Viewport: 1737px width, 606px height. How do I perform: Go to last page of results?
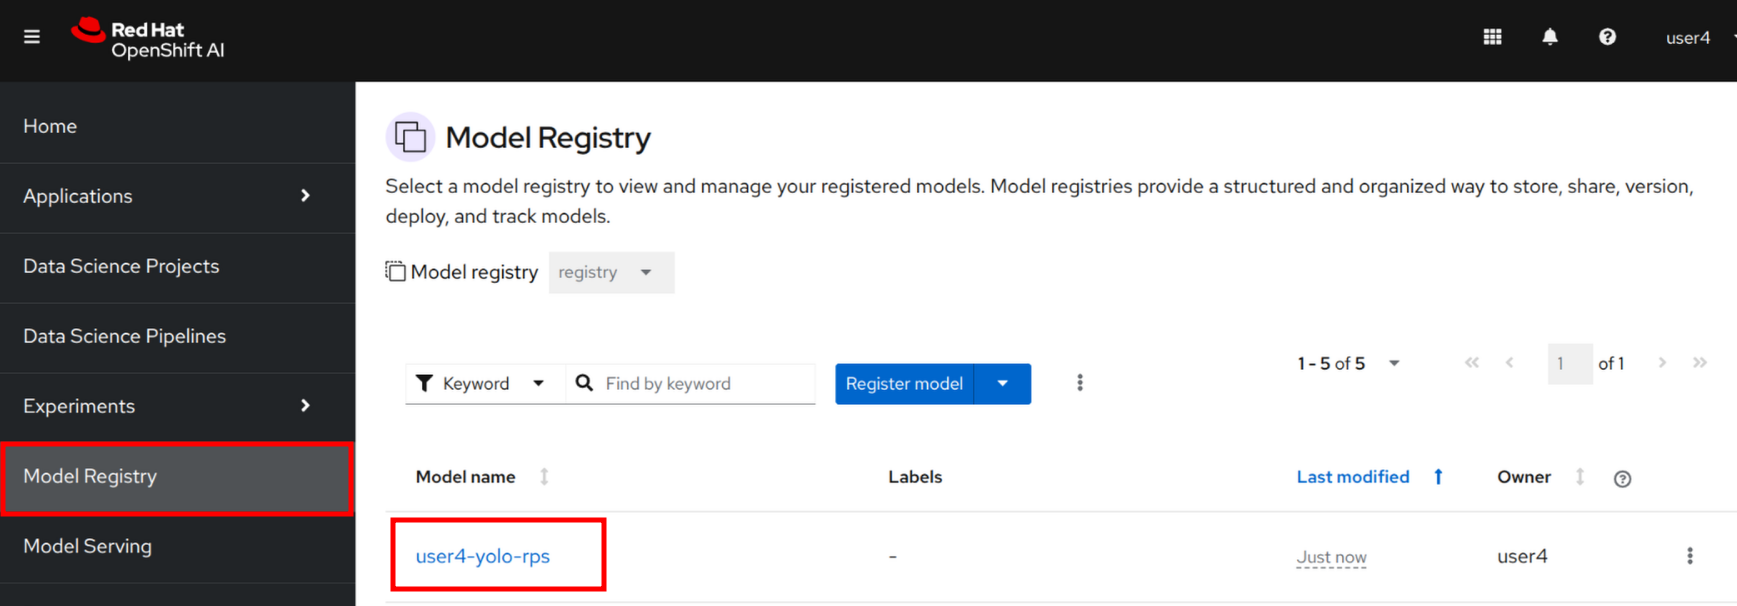point(1700,363)
